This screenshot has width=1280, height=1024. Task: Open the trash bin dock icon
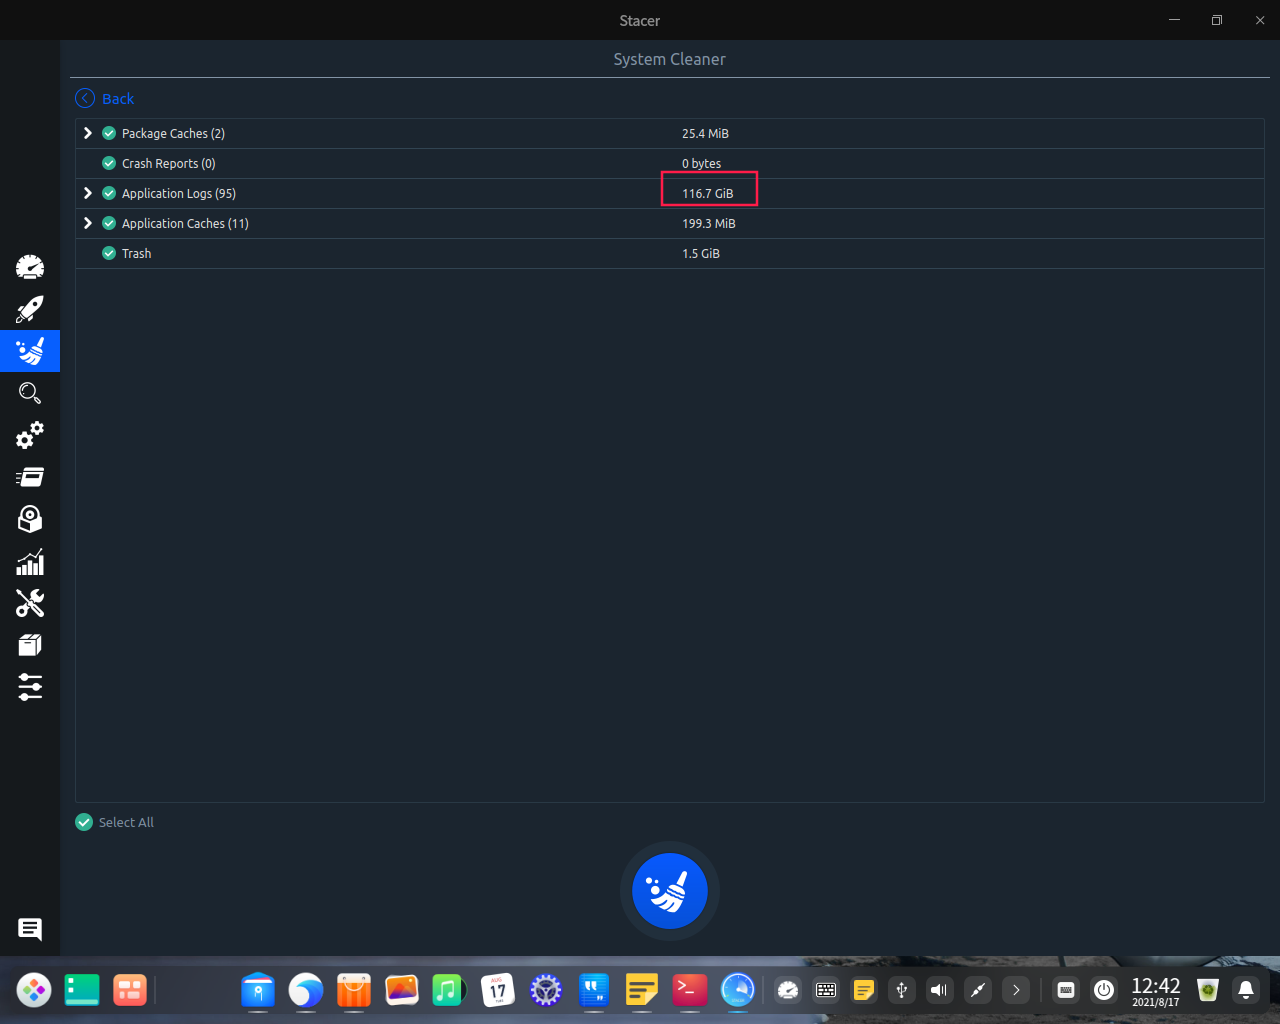point(1208,990)
